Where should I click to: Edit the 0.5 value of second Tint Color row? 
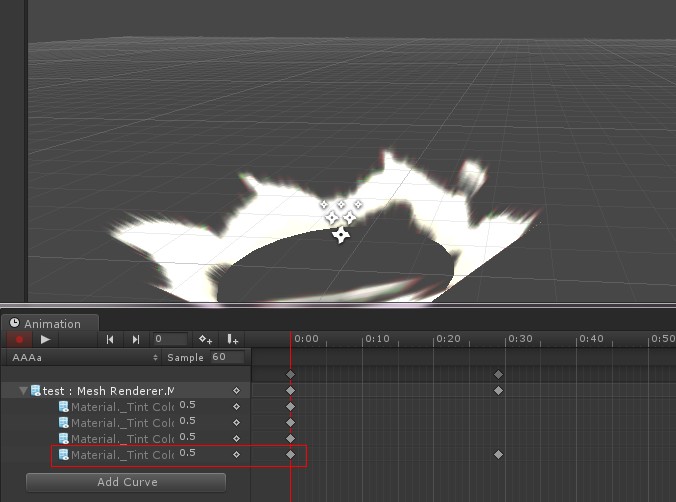click(x=188, y=421)
